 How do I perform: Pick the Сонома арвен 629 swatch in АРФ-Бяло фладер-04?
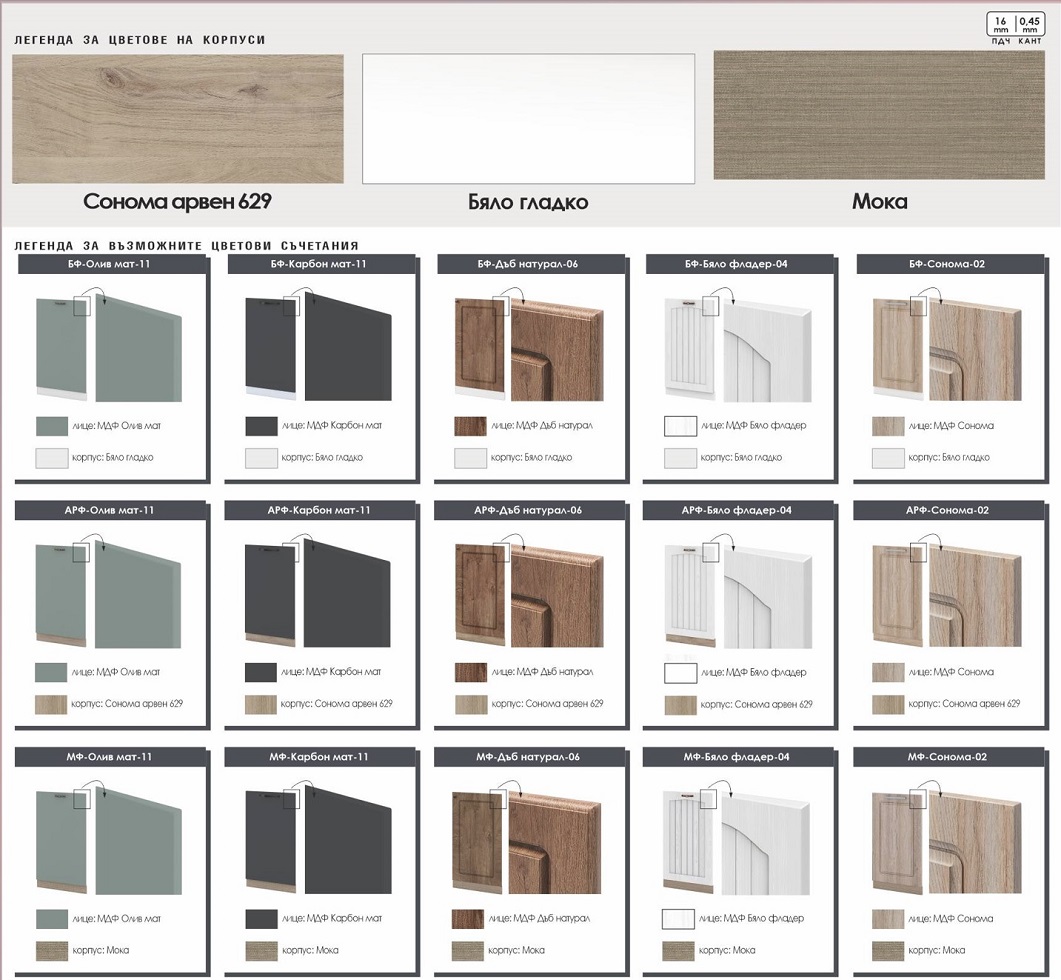pyautogui.click(x=680, y=705)
